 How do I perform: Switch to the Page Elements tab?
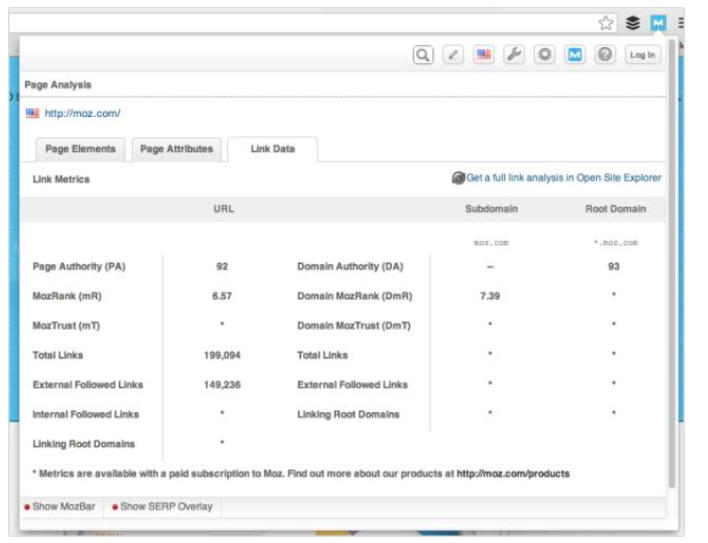coord(80,149)
